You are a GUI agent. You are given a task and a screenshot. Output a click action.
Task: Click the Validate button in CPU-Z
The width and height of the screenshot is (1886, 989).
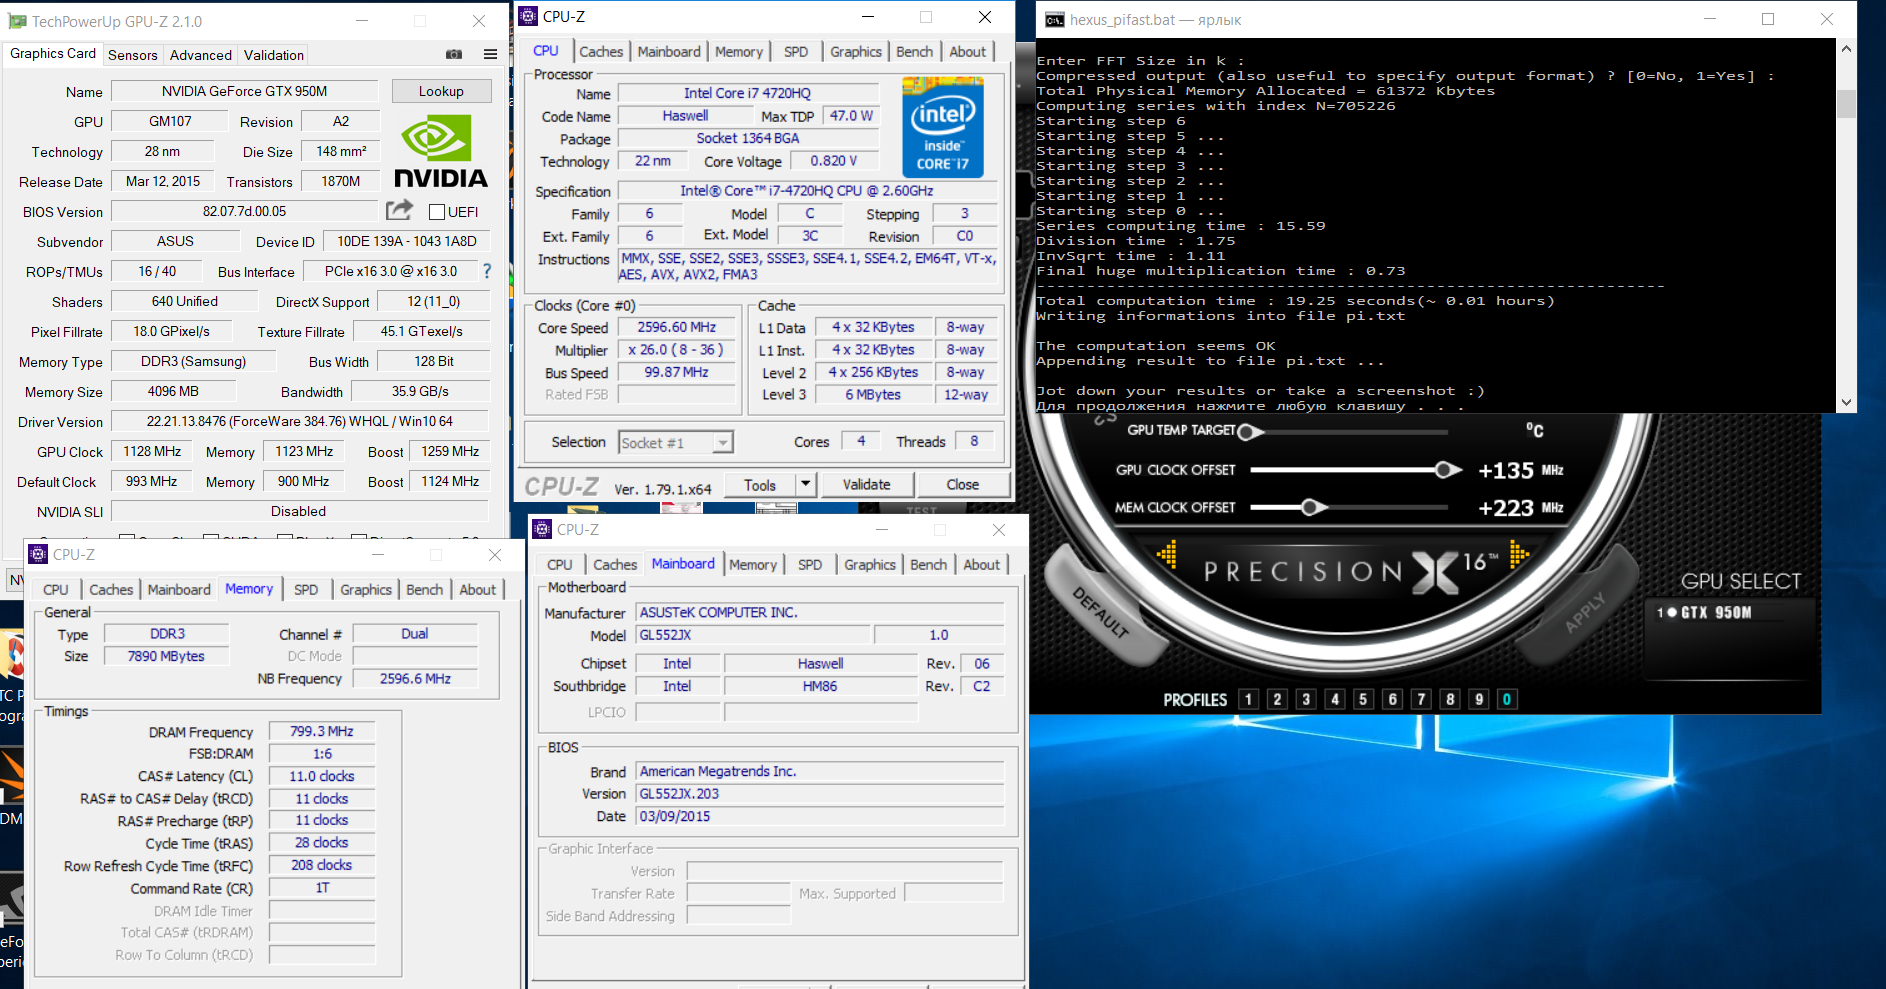[866, 485]
